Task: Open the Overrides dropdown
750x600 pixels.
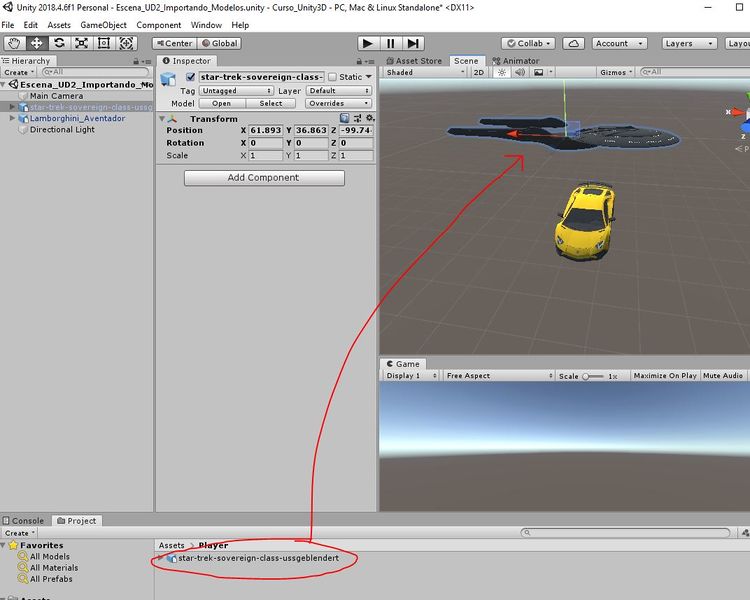Action: 339,103
